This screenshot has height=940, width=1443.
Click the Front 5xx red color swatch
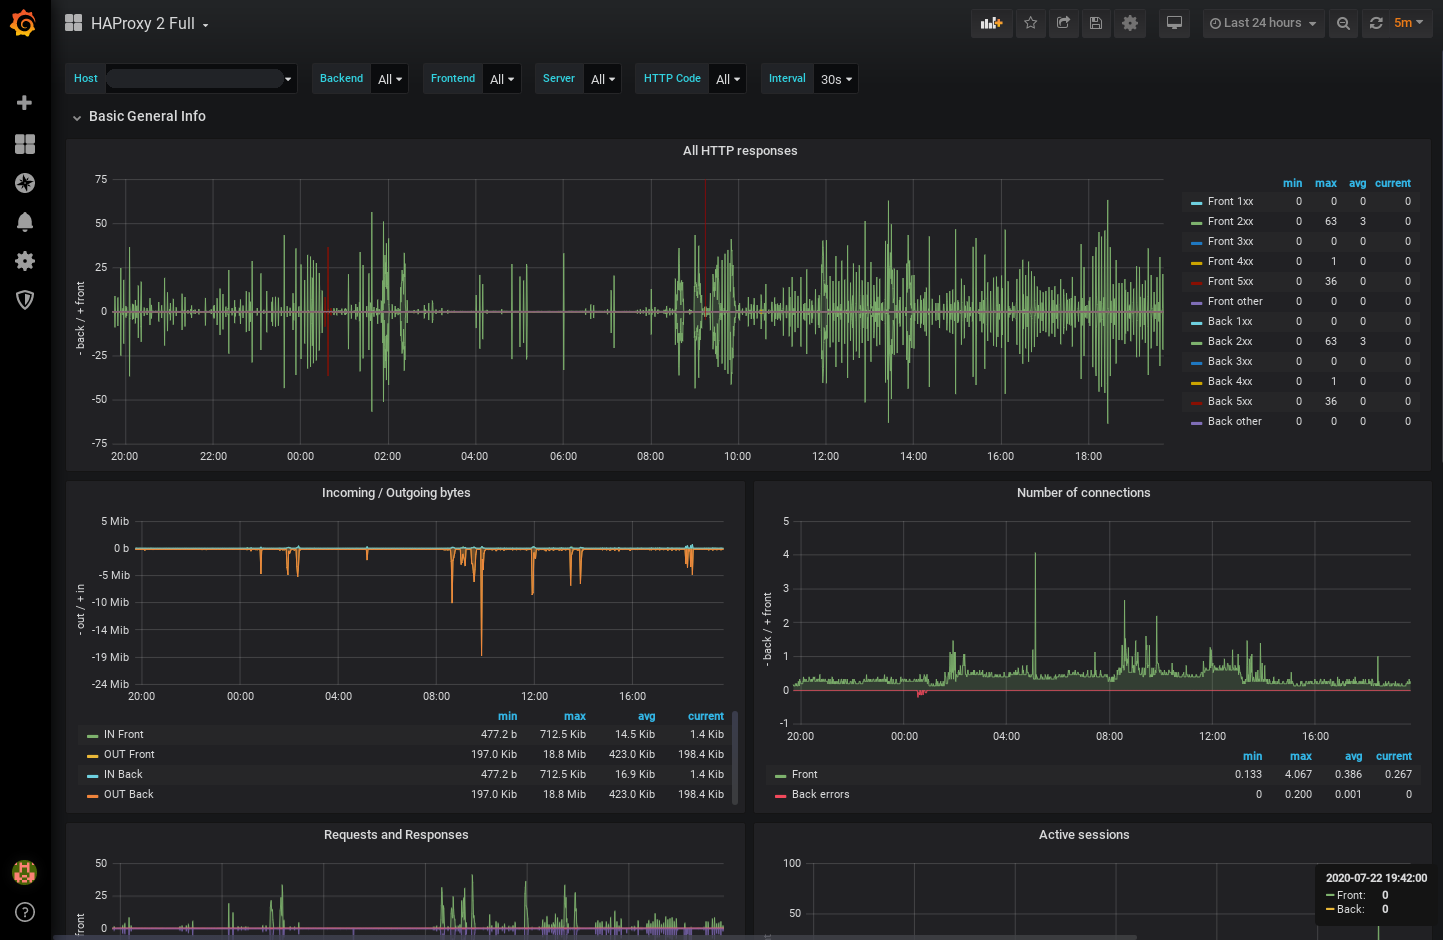(x=1196, y=282)
